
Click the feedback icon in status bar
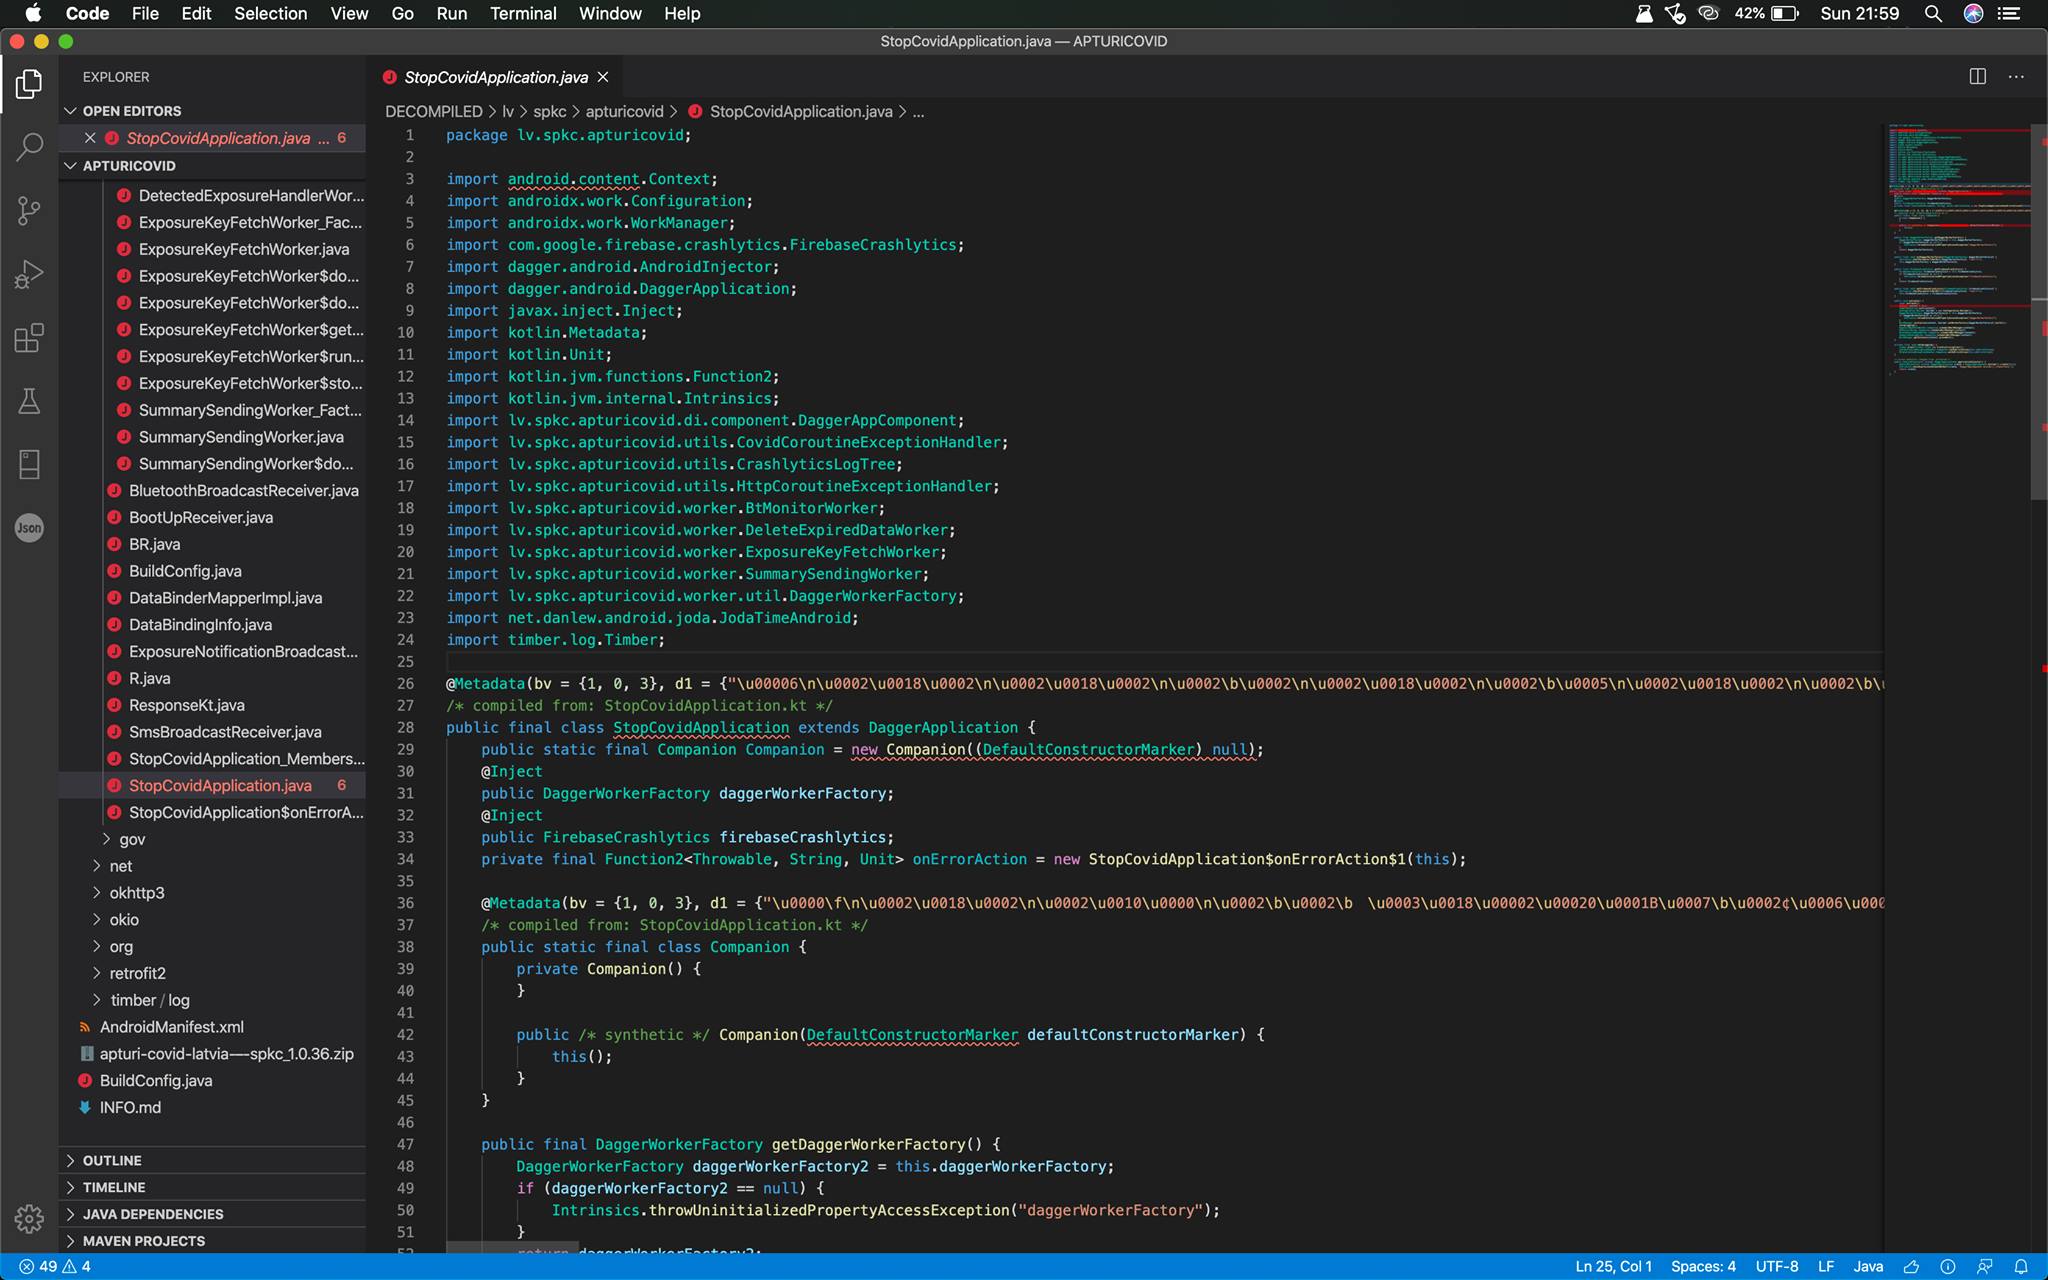click(x=1985, y=1266)
